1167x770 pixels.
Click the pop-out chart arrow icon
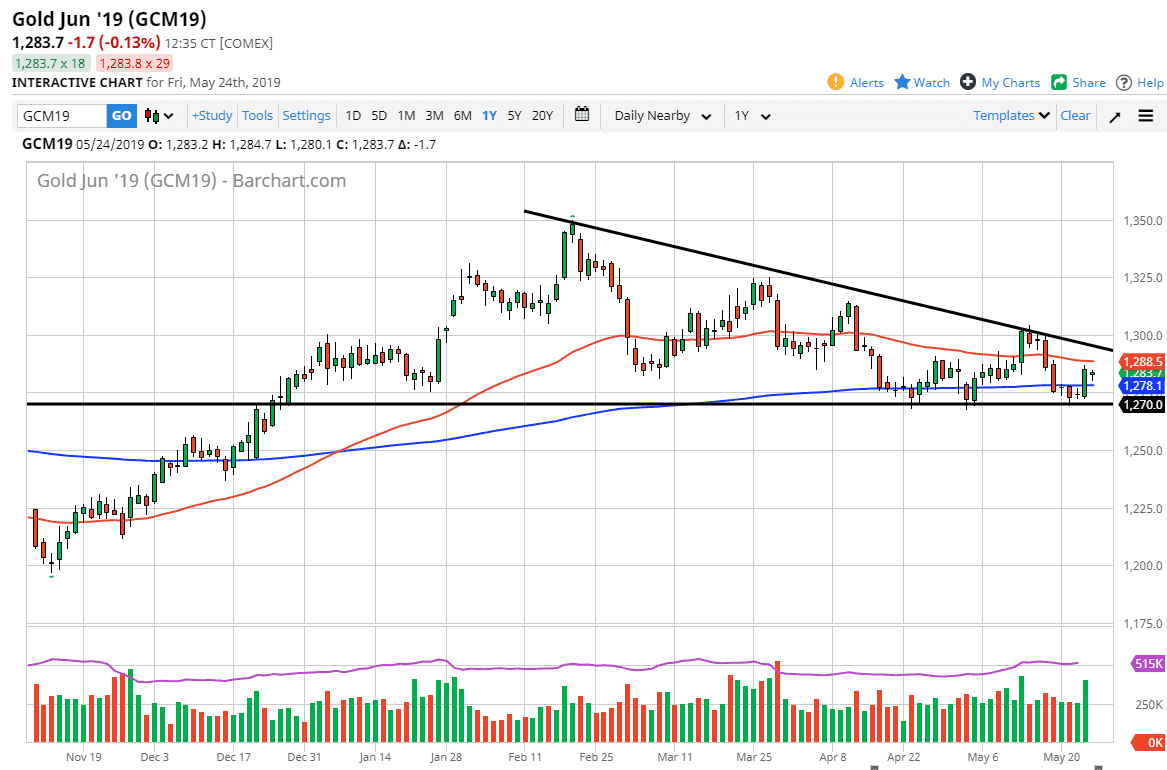coord(1115,116)
